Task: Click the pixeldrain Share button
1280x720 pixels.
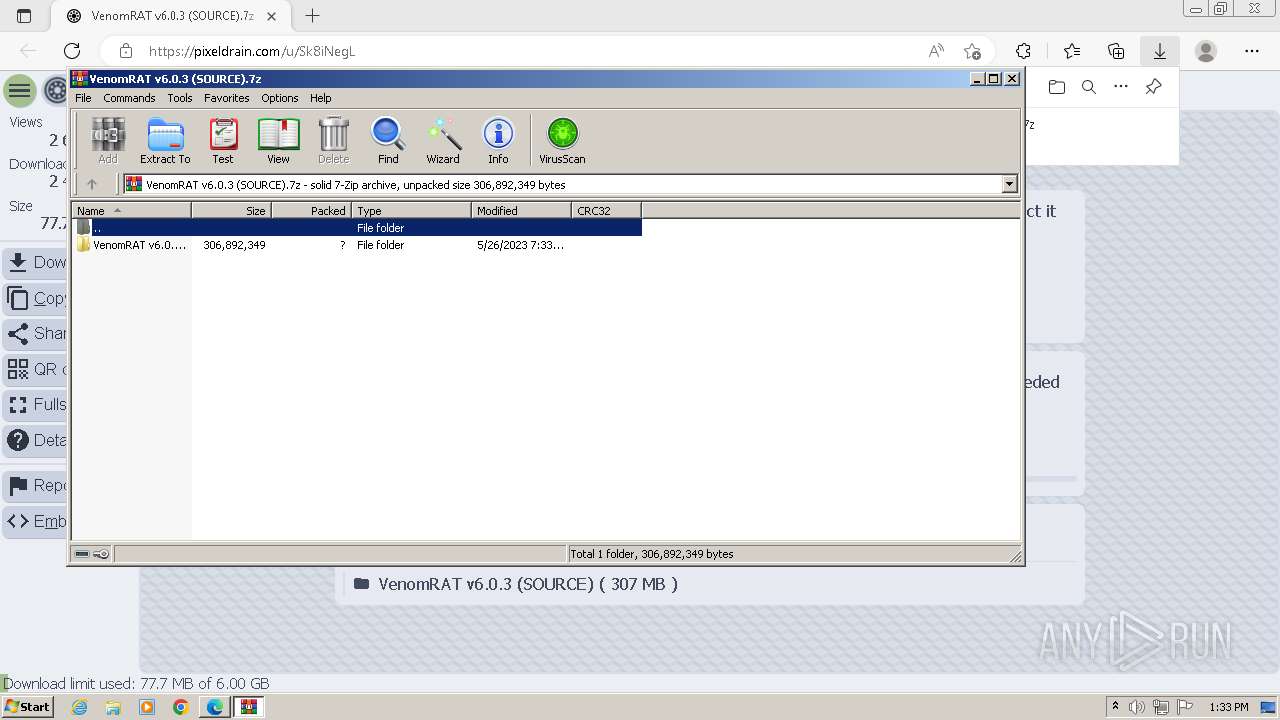Action: 35,333
